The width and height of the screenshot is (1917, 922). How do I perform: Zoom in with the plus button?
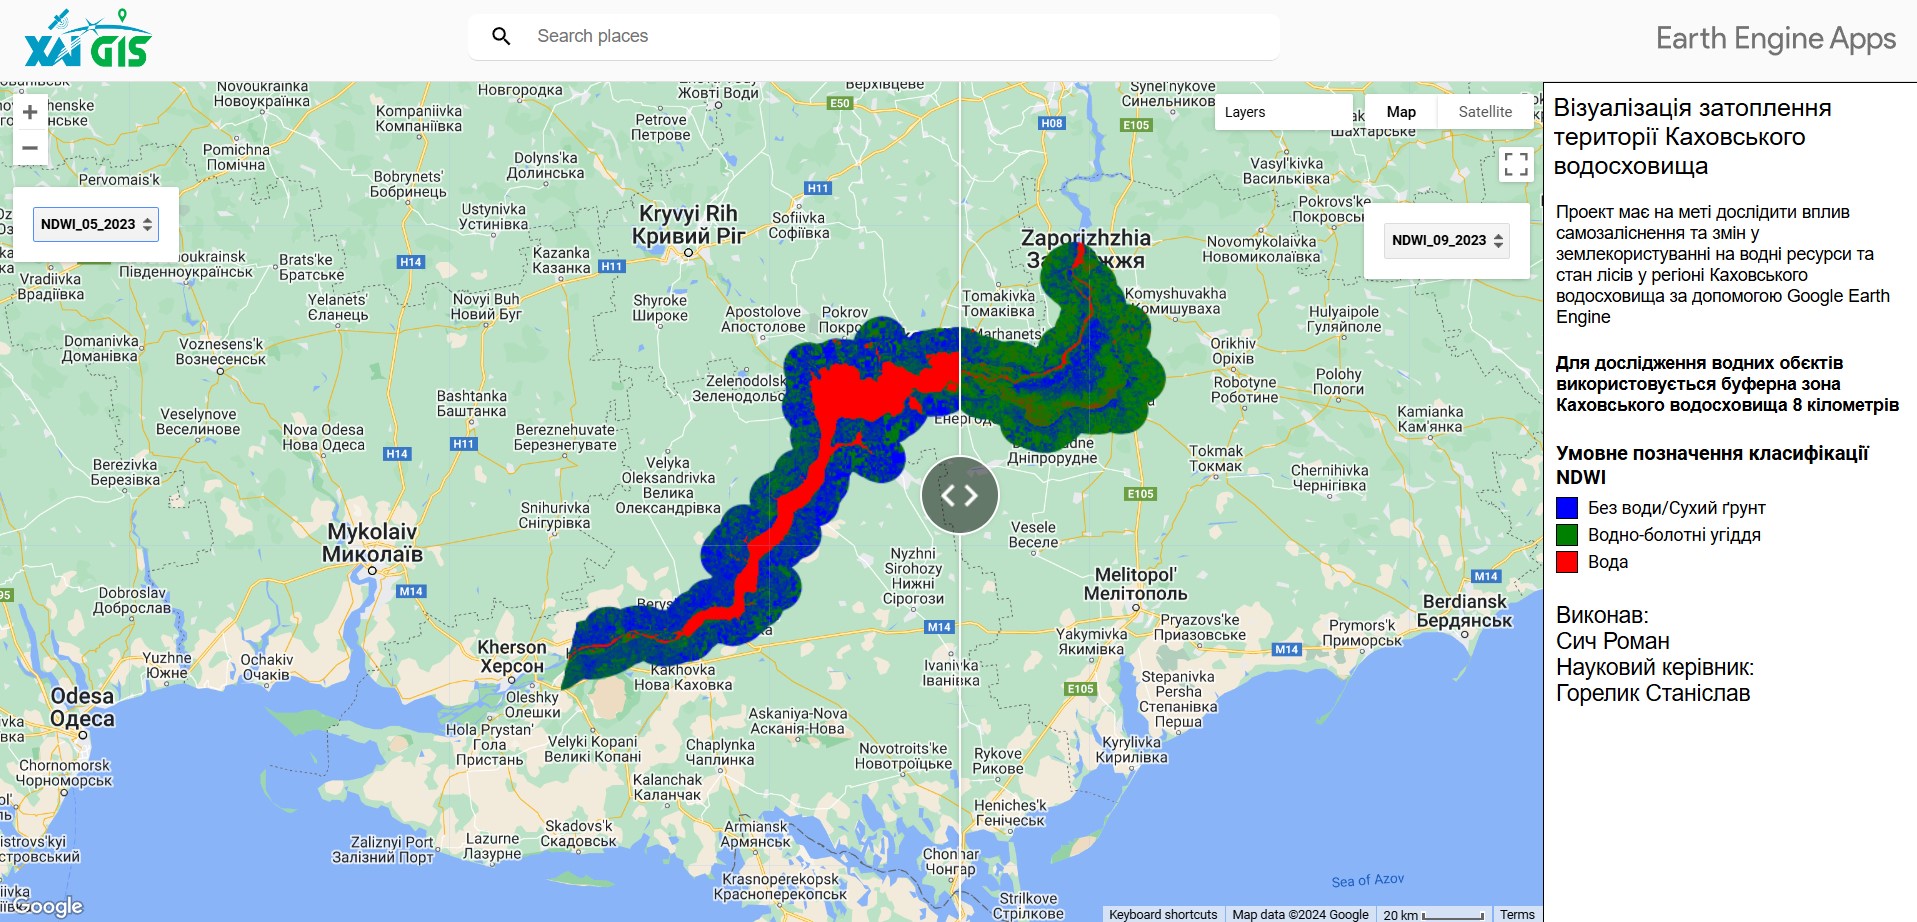[x=30, y=112]
